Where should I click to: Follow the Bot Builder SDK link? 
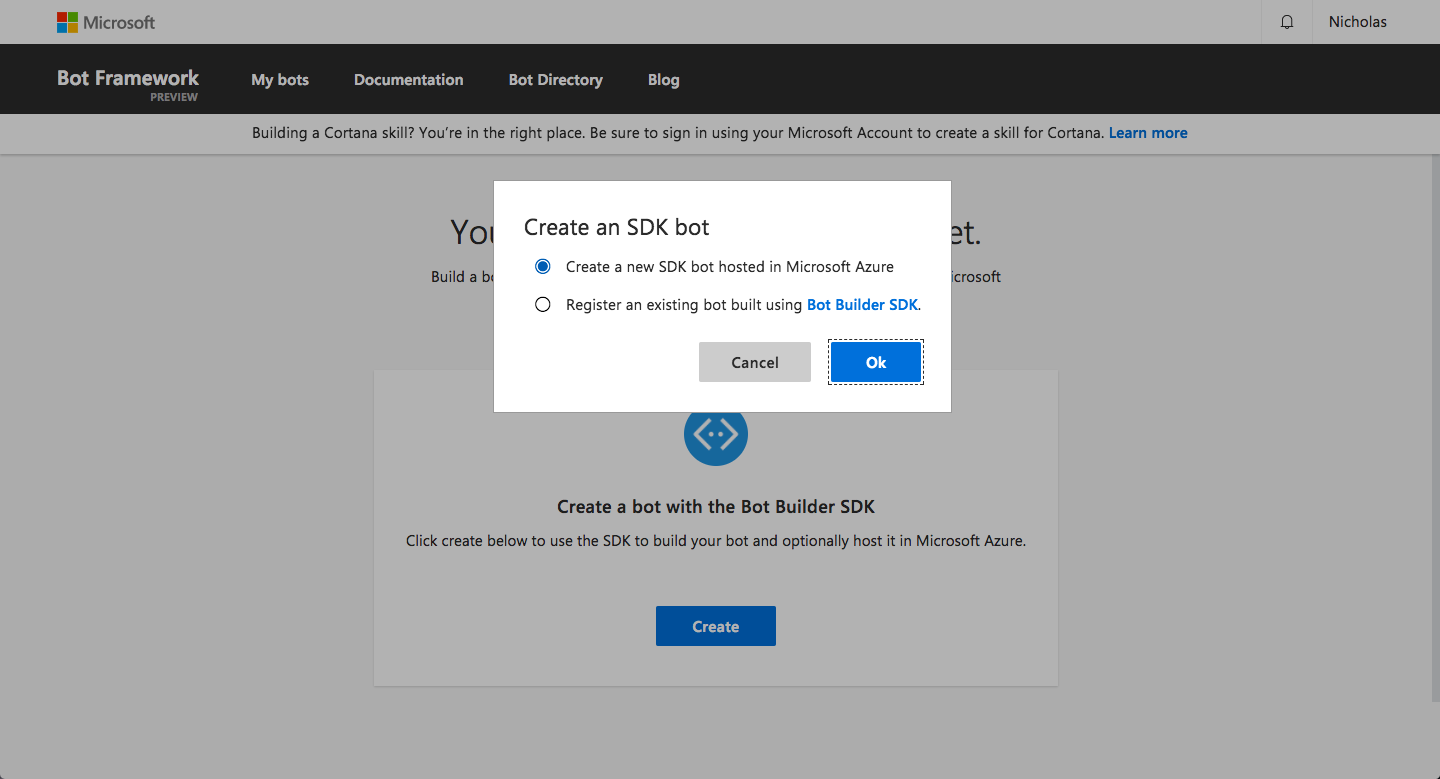[862, 305]
